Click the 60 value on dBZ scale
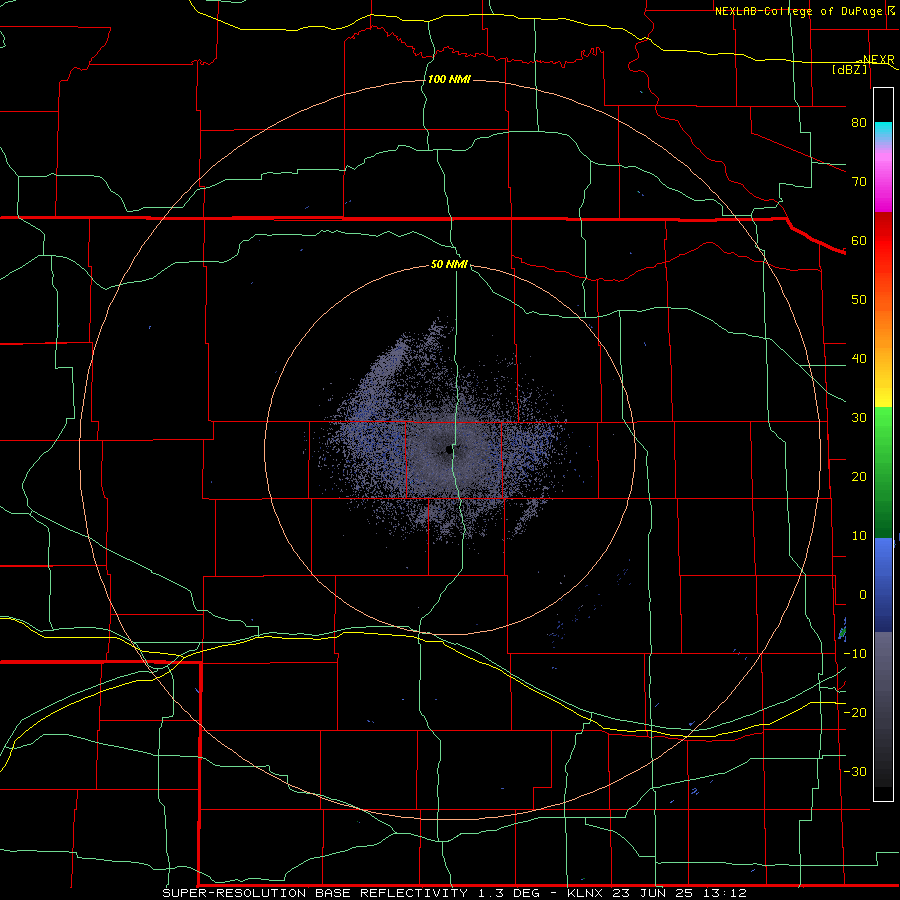The image size is (900, 900). (x=859, y=240)
